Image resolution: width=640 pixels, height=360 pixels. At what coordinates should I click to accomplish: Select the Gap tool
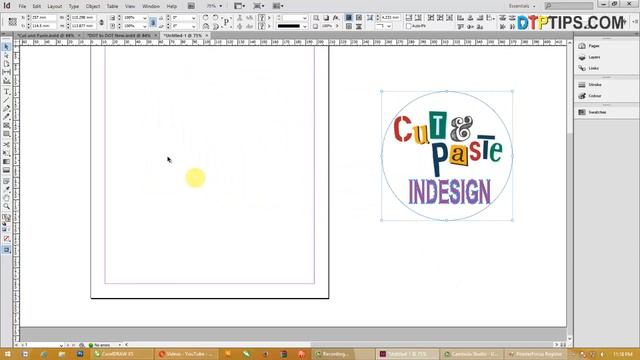[x=6, y=72]
